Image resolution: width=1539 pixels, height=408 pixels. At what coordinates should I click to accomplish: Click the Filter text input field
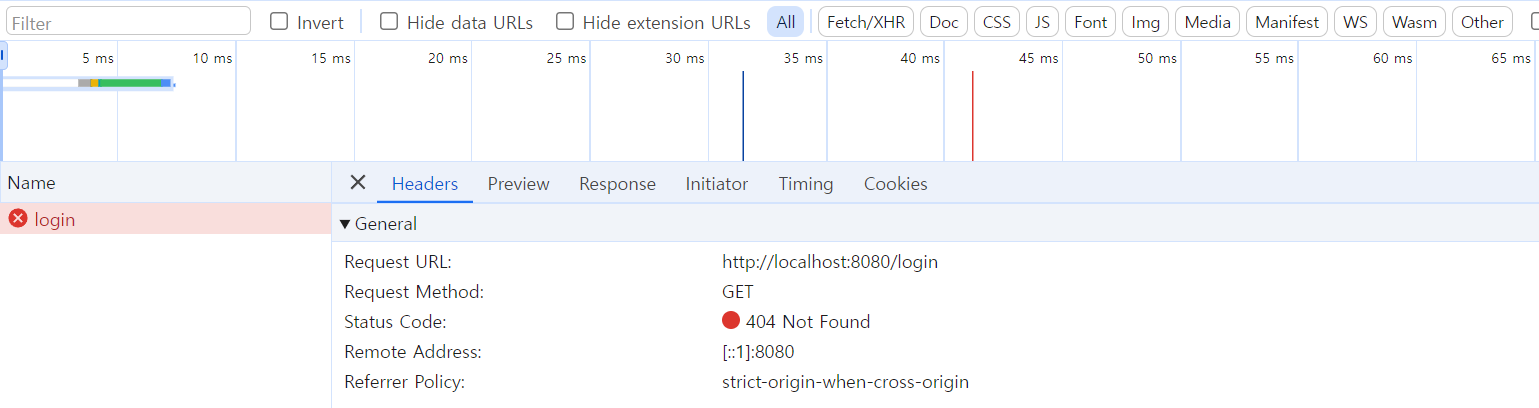click(128, 22)
